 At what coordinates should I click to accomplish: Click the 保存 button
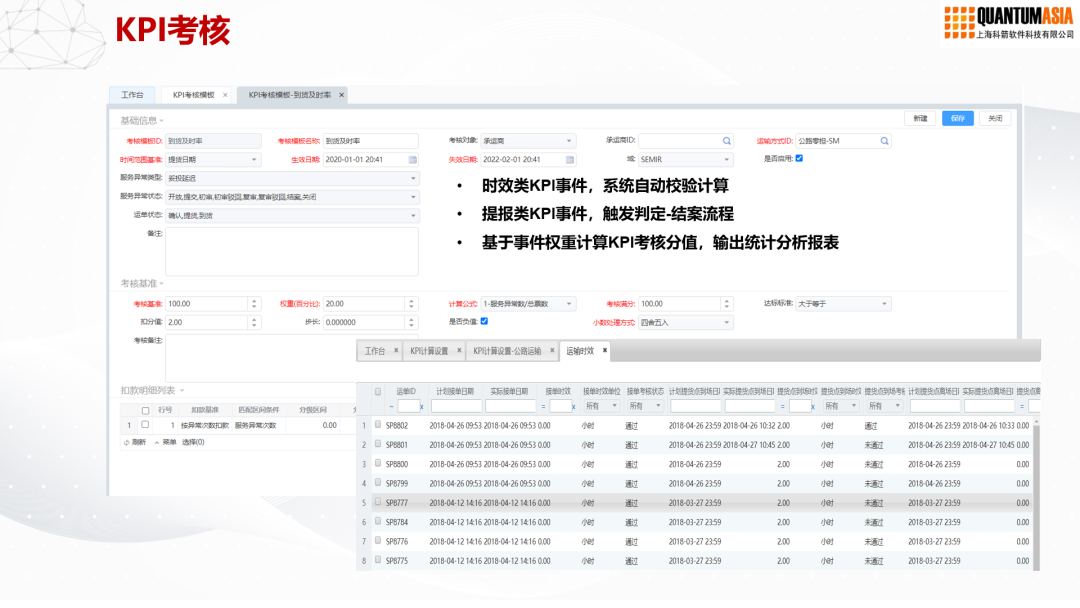click(x=957, y=118)
